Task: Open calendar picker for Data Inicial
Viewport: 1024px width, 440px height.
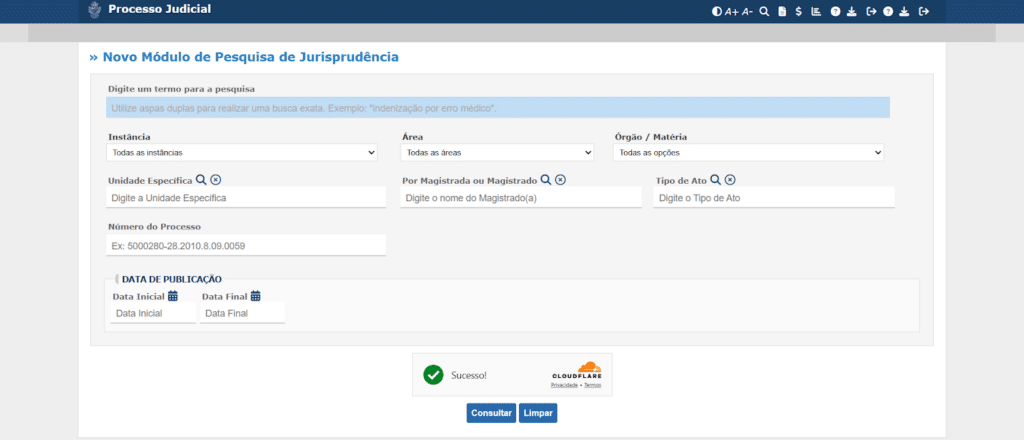Action: [173, 296]
